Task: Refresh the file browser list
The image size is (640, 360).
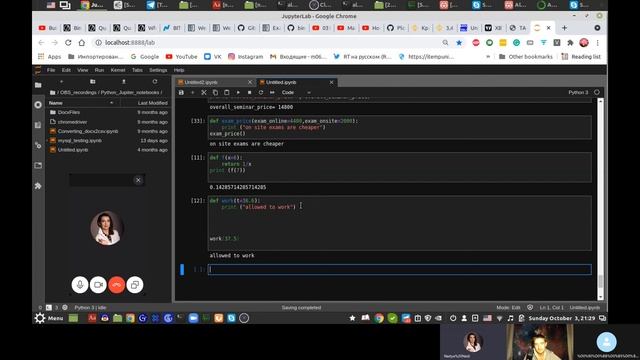Action: tap(155, 82)
